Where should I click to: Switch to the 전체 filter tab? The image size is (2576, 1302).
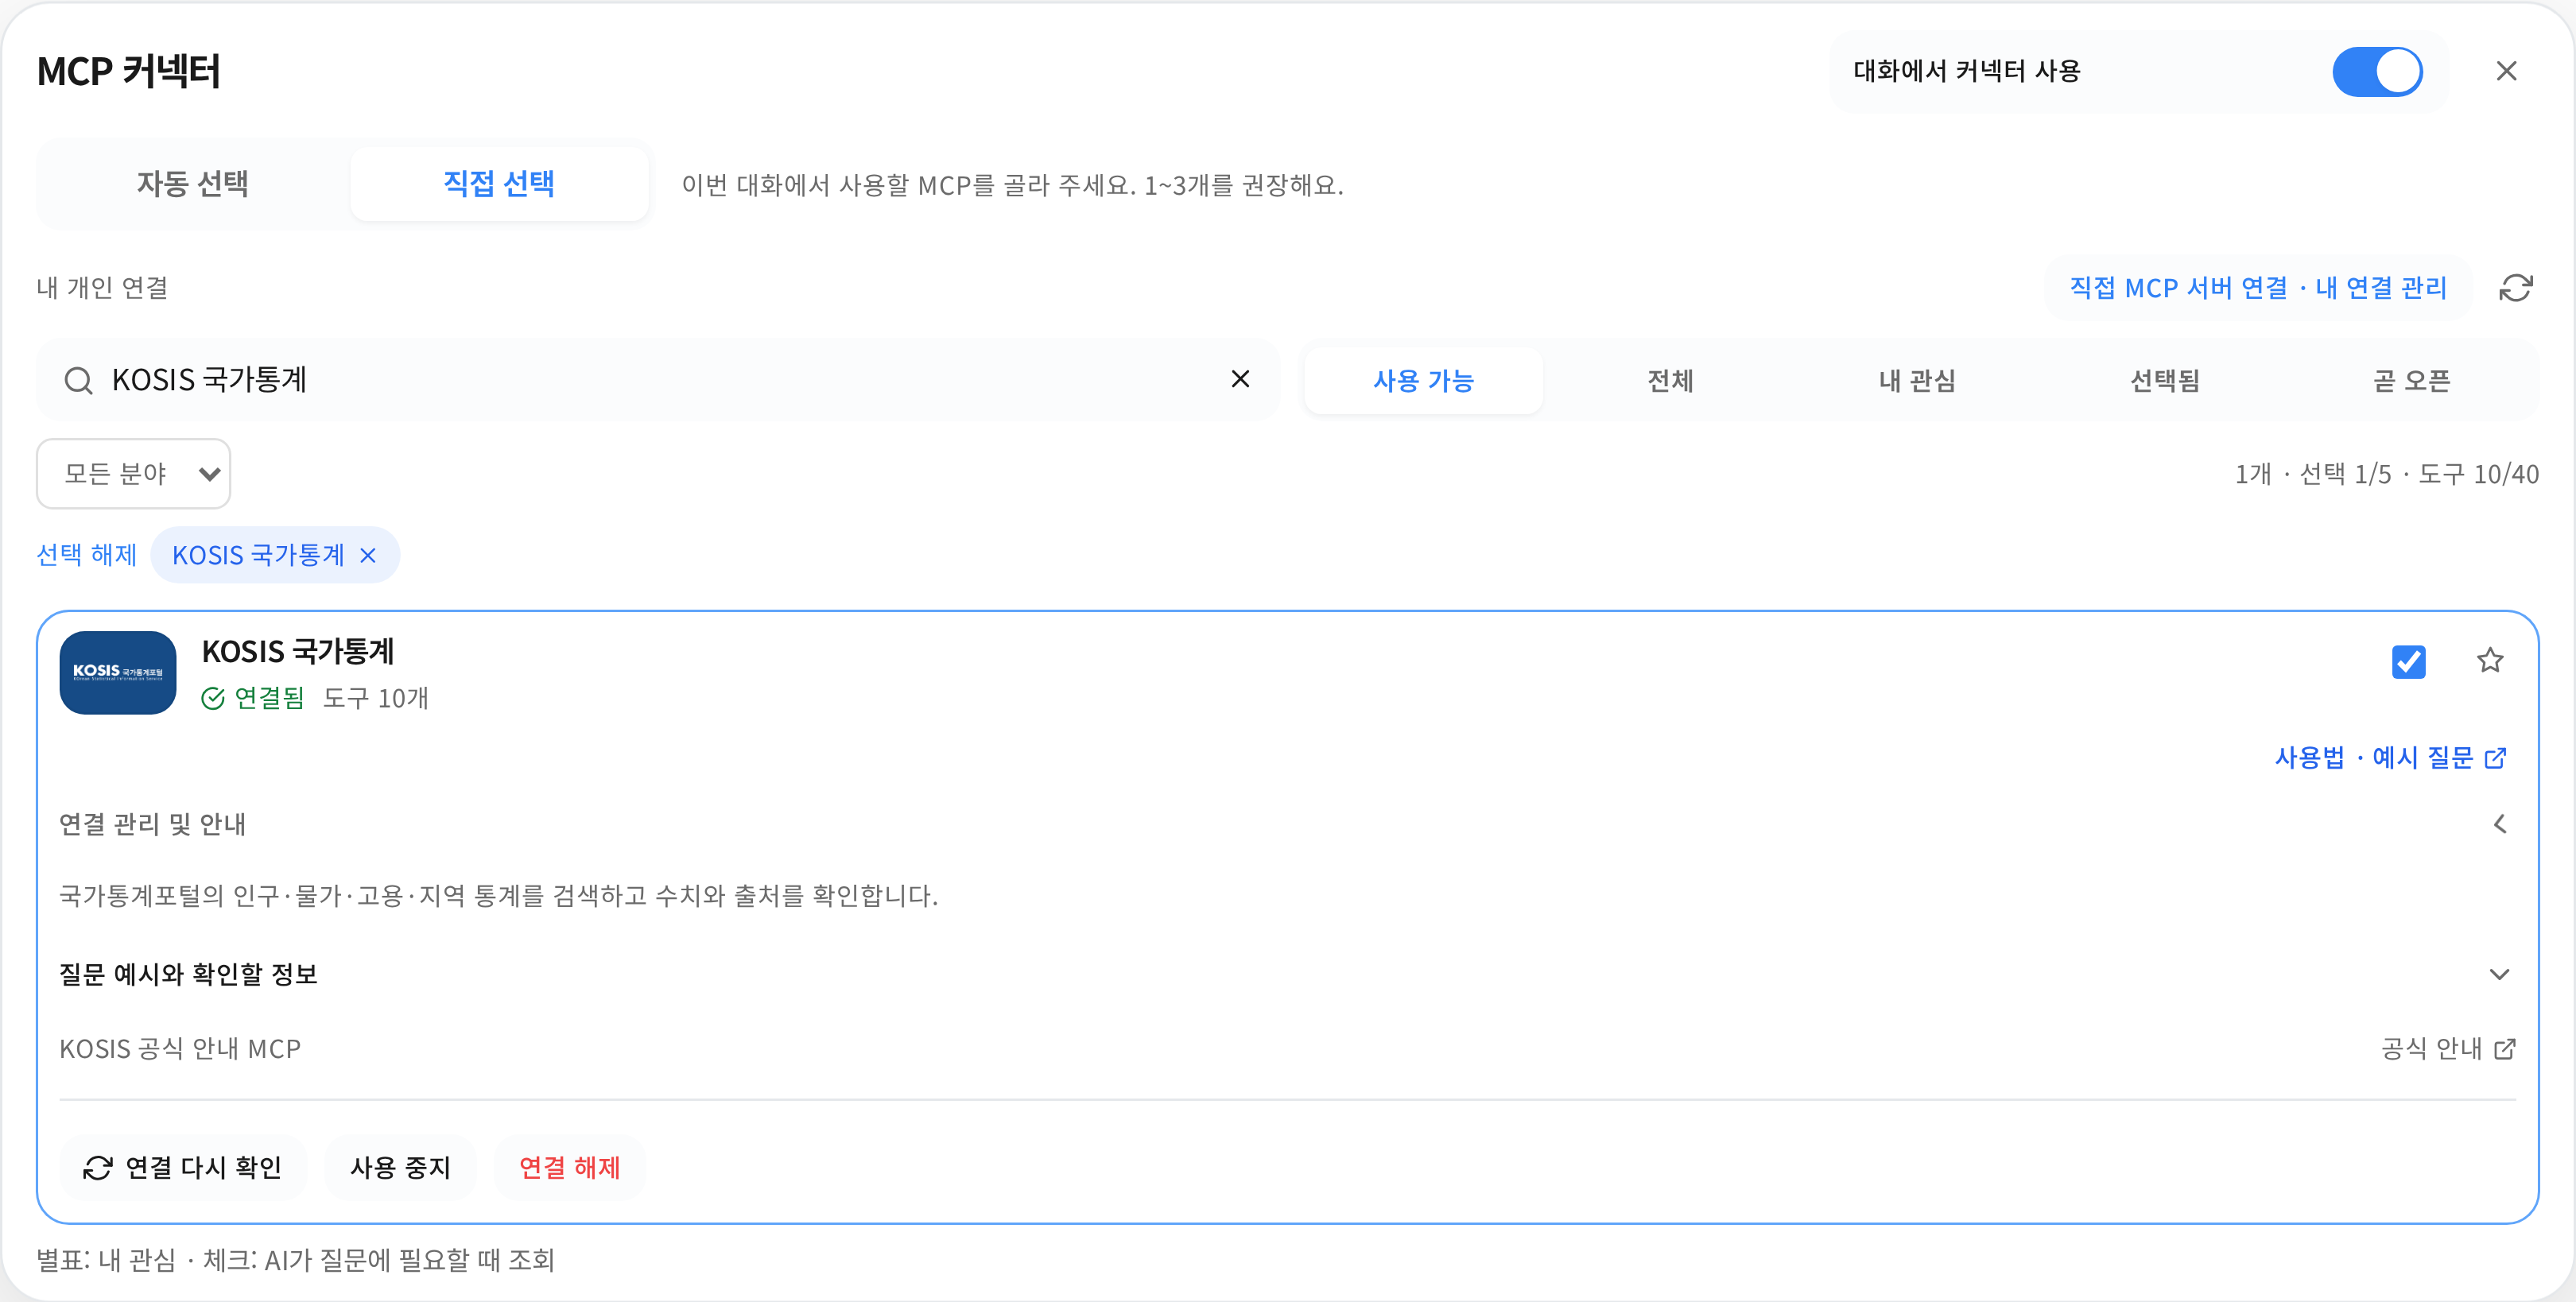[1670, 381]
